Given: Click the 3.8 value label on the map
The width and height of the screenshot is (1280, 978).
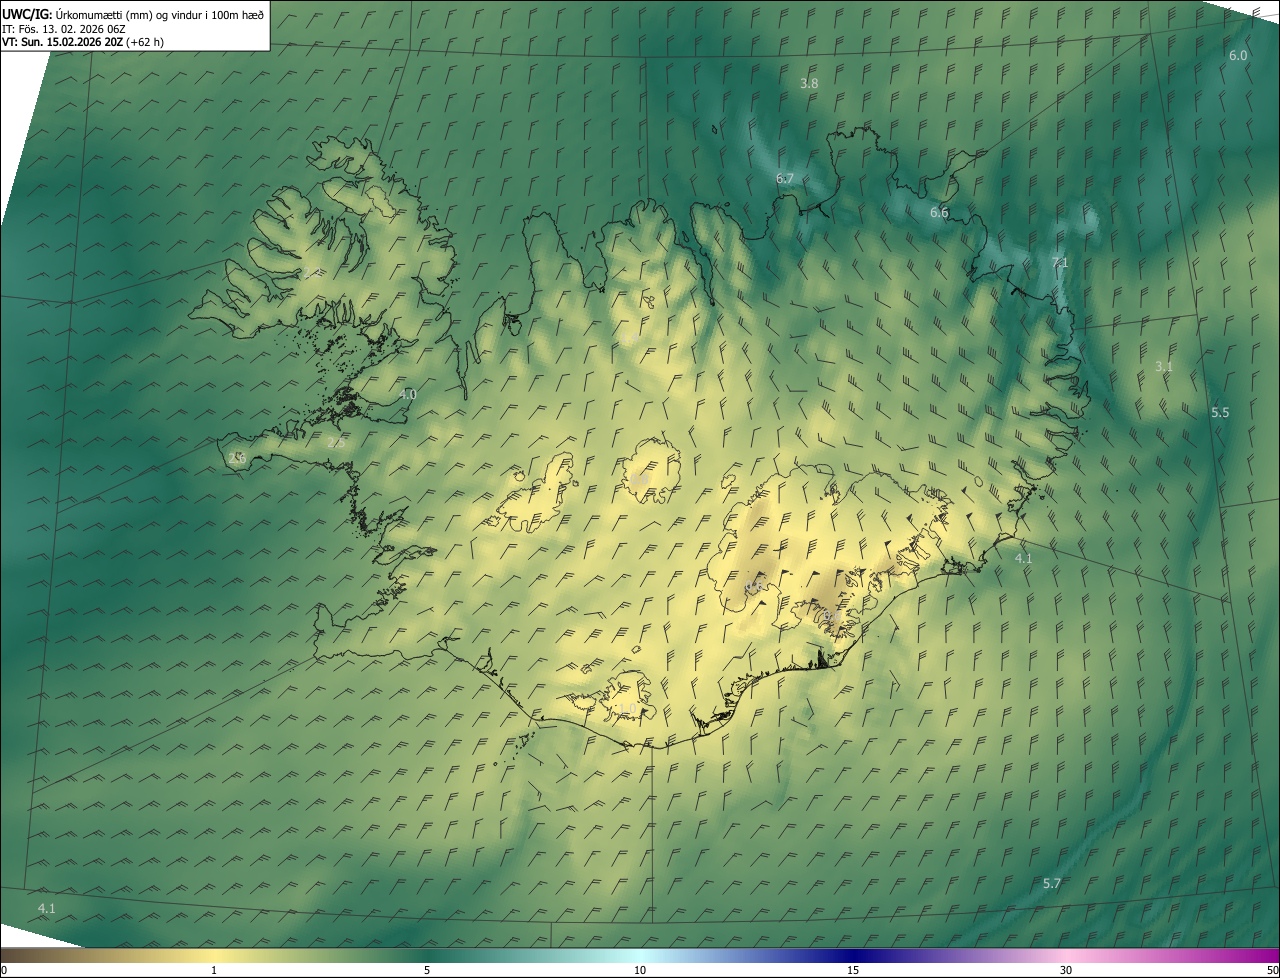Looking at the screenshot, I should coord(809,84).
